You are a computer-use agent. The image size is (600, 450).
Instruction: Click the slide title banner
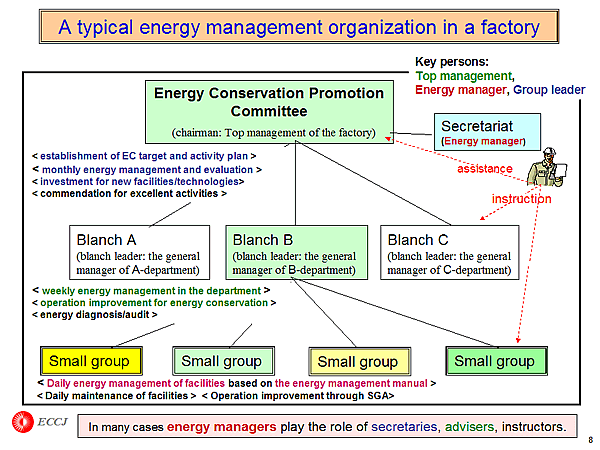click(300, 27)
